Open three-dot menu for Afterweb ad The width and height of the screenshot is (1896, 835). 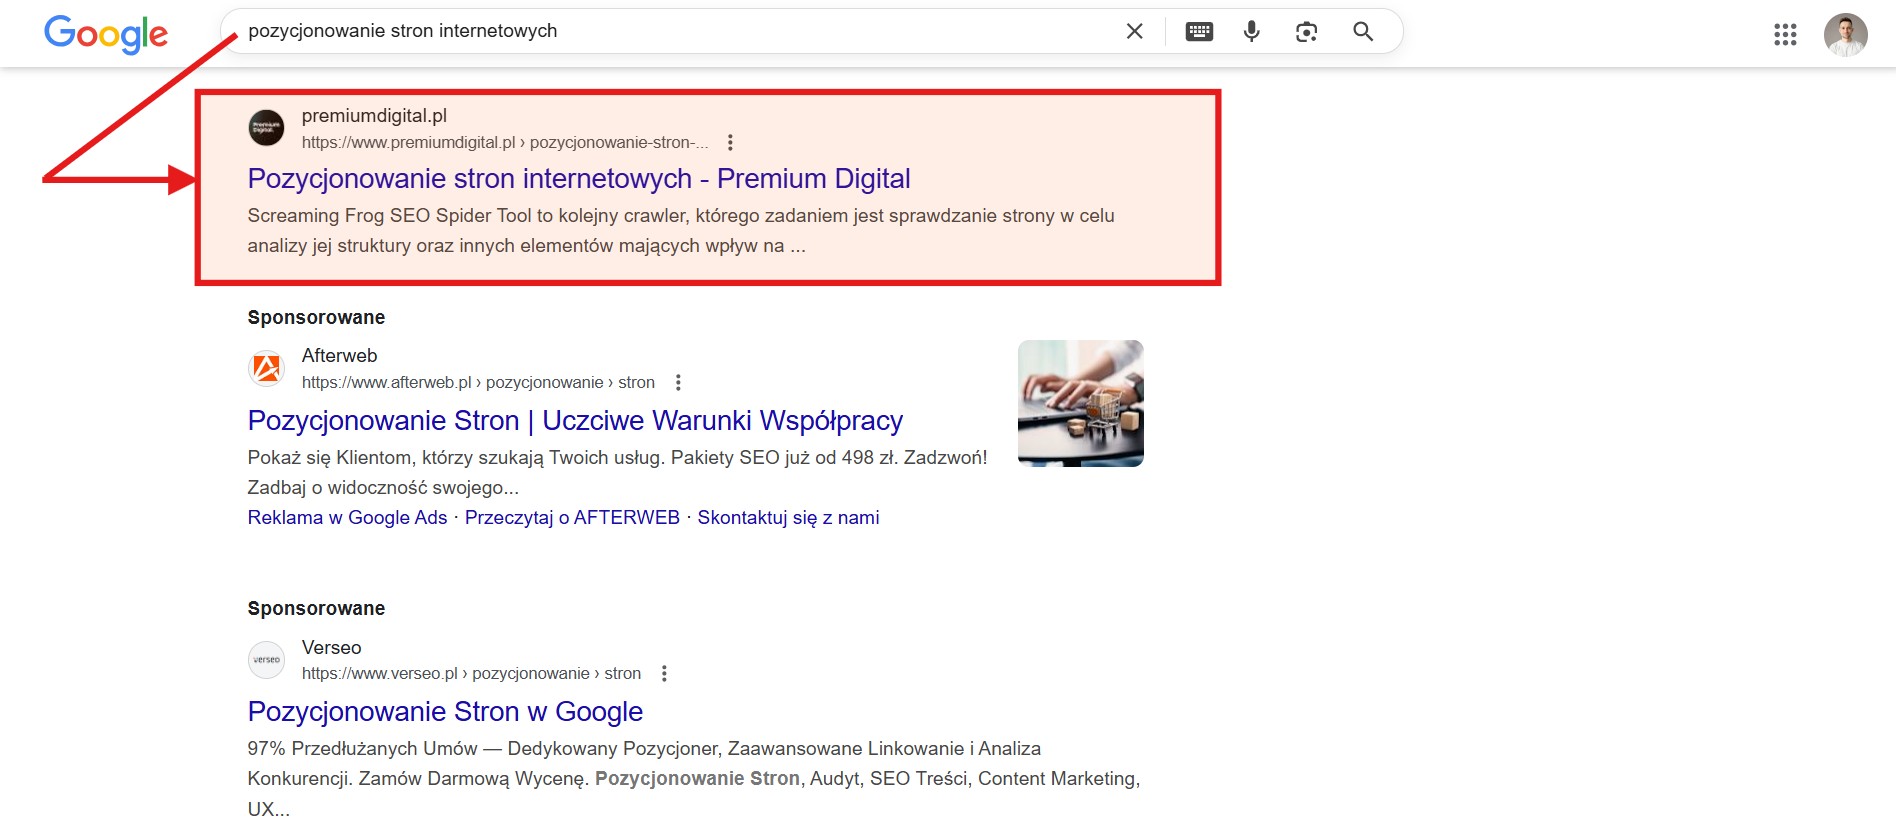(x=678, y=383)
